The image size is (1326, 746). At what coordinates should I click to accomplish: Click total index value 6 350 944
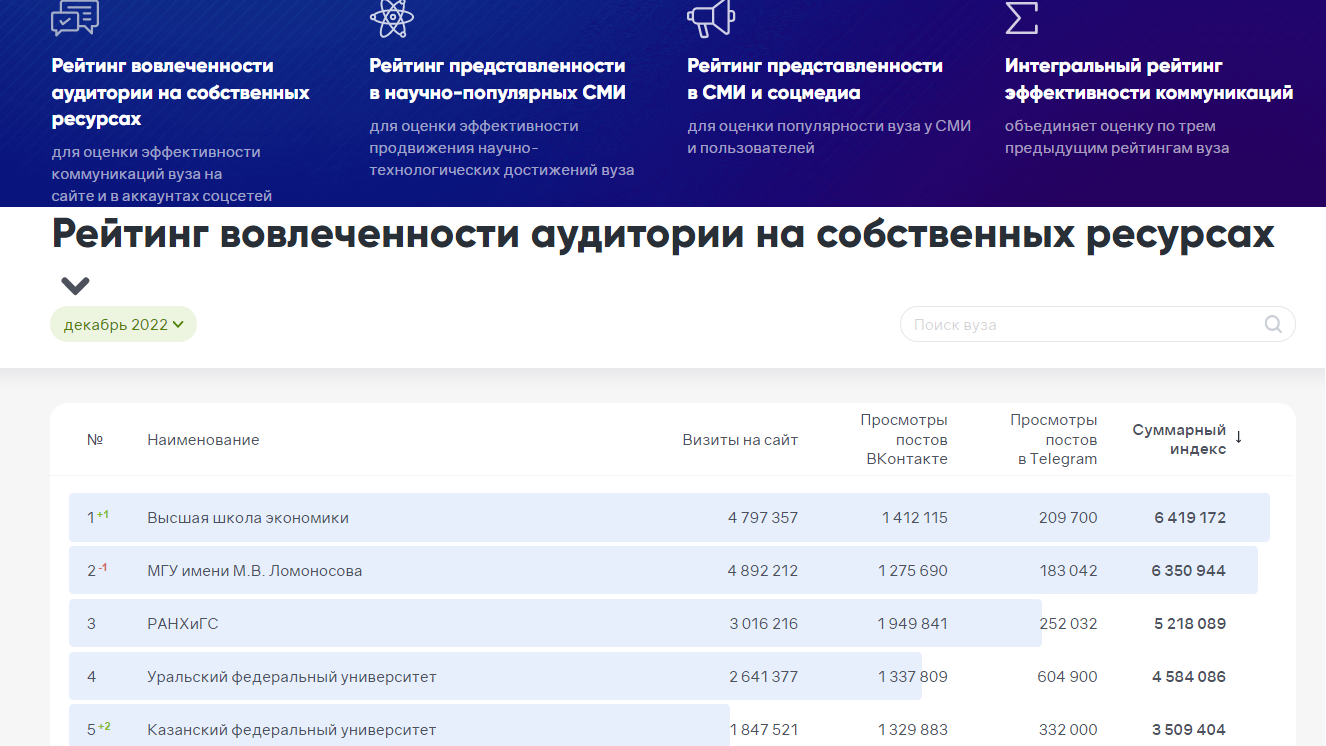1189,571
